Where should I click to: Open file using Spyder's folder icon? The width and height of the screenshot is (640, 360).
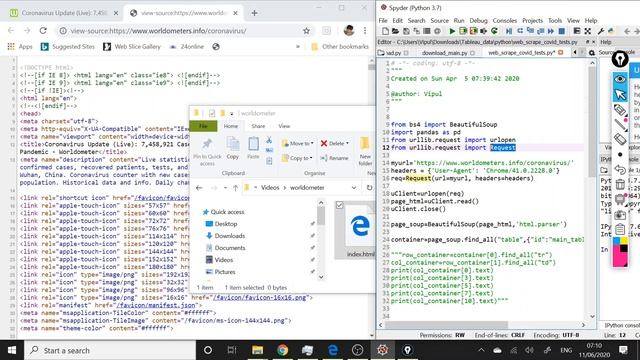point(395,31)
